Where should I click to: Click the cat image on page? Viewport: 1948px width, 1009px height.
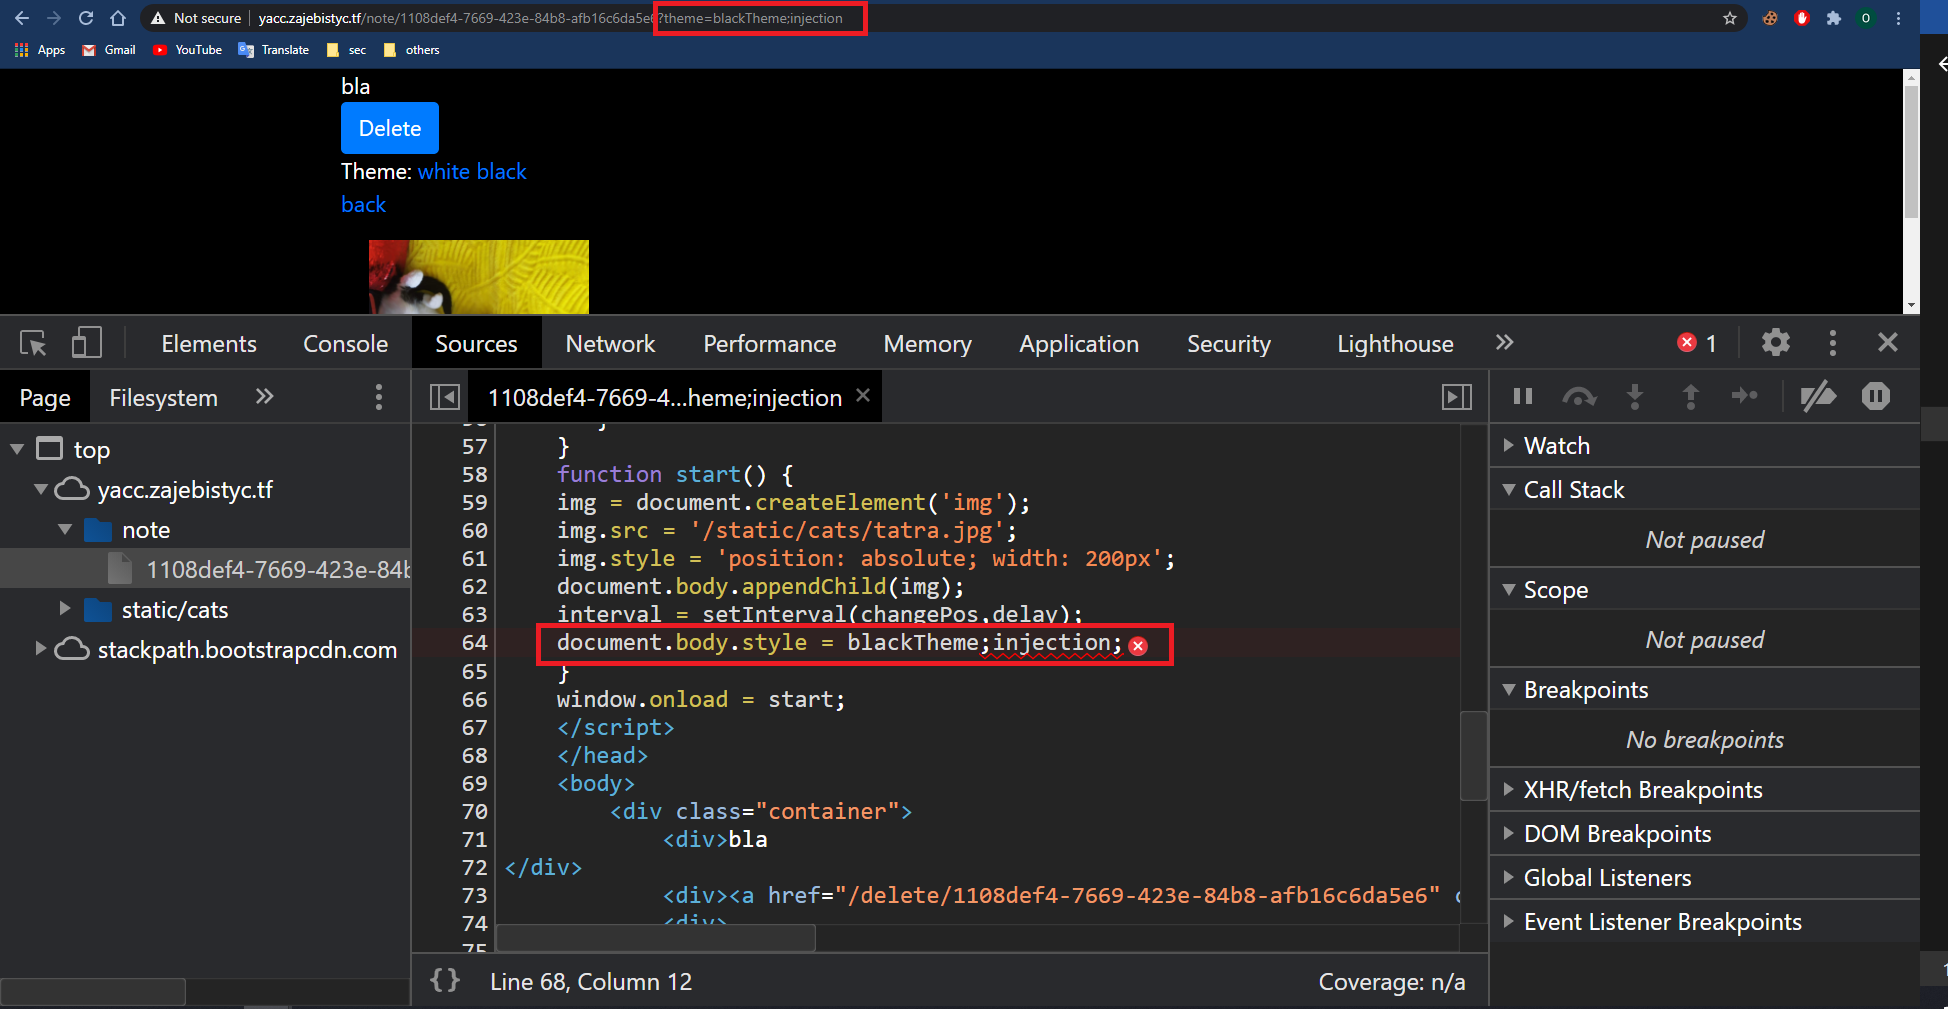[x=479, y=277]
